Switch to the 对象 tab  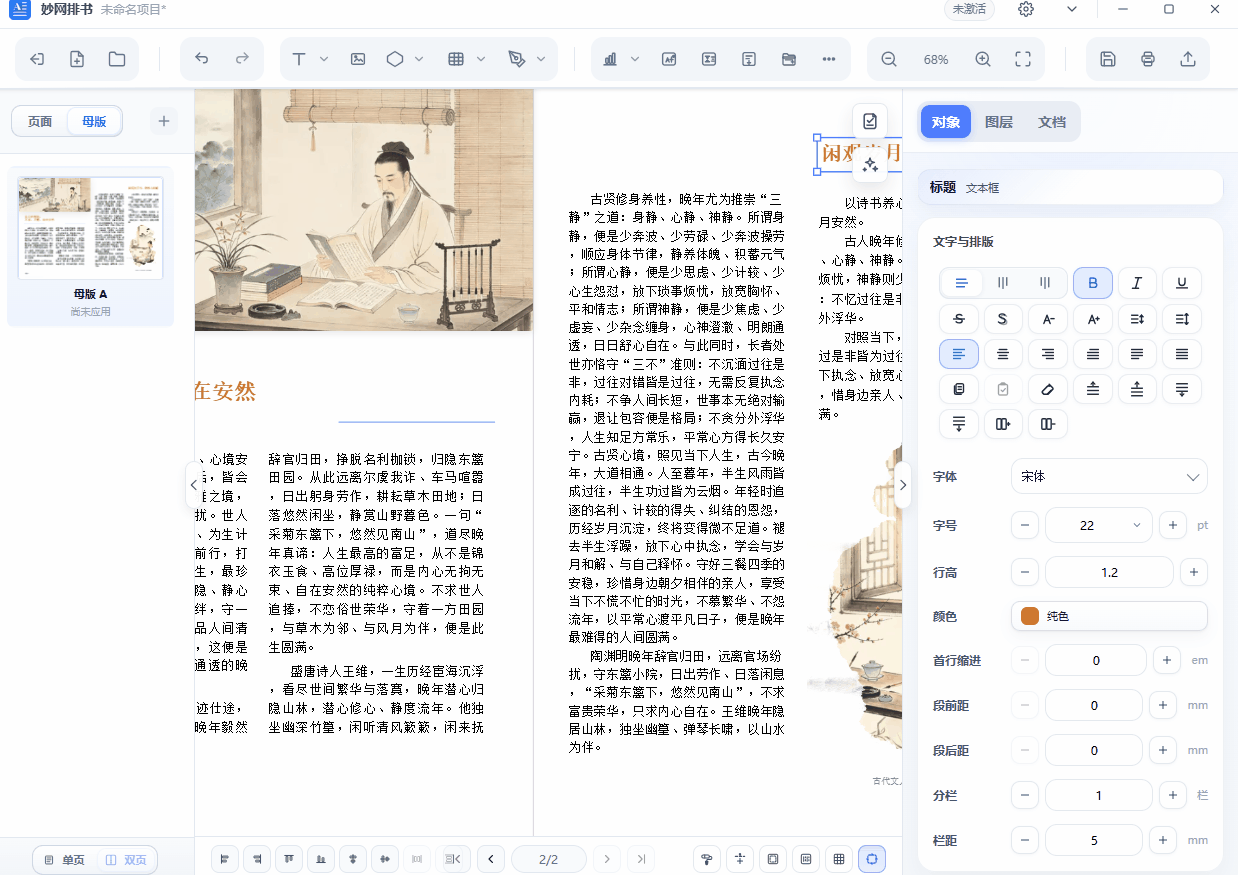coord(945,122)
